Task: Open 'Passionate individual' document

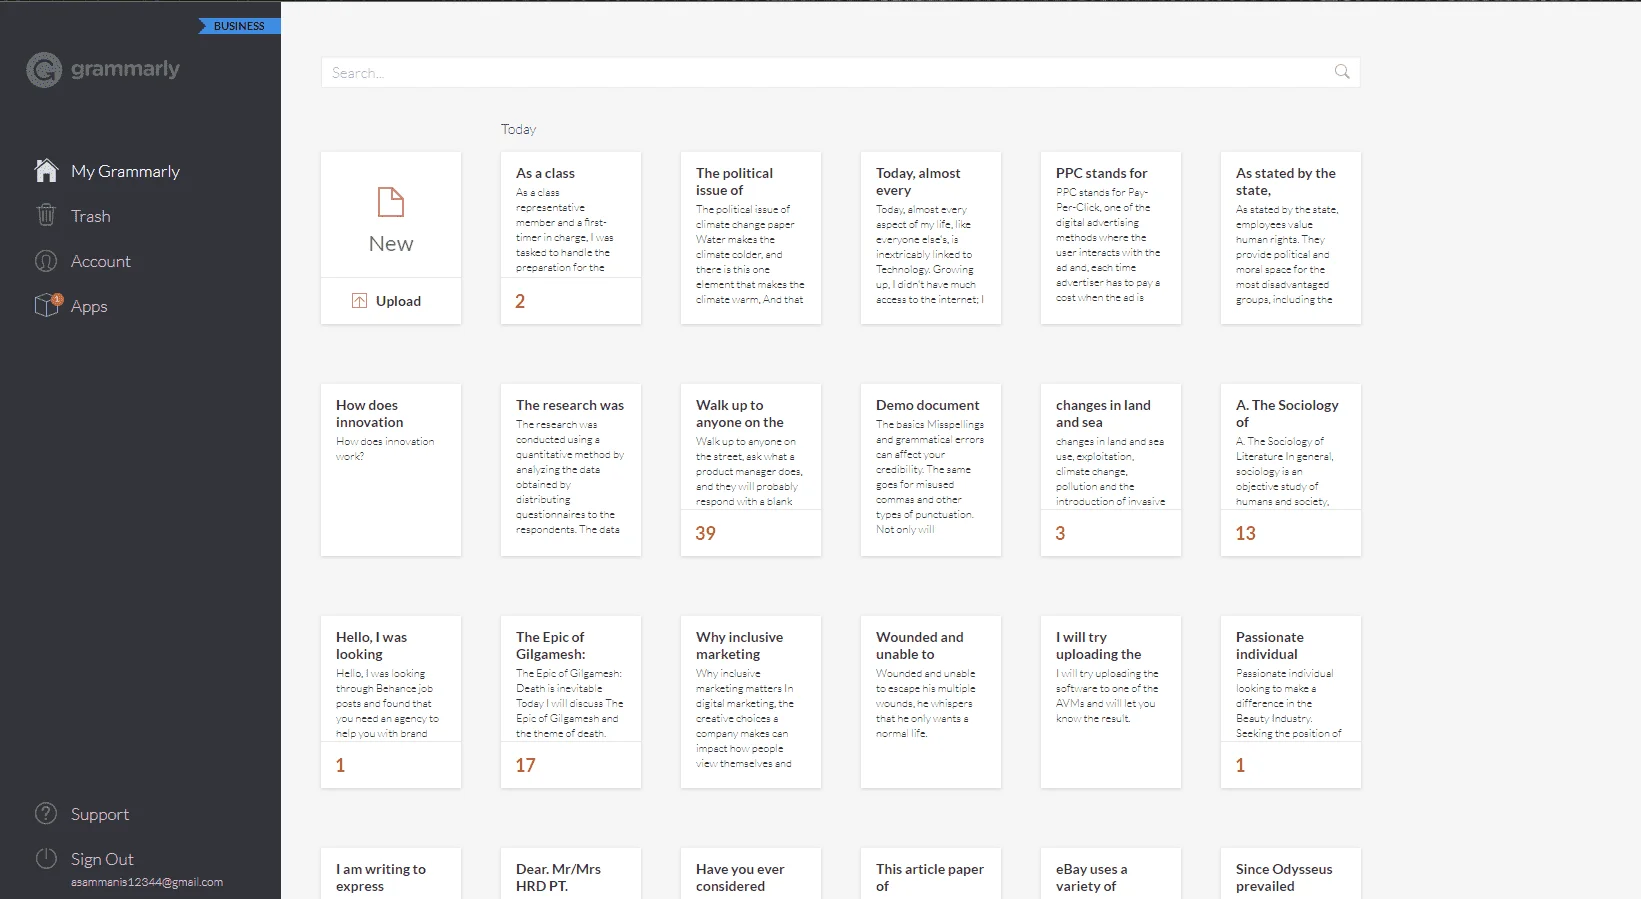Action: point(1291,702)
